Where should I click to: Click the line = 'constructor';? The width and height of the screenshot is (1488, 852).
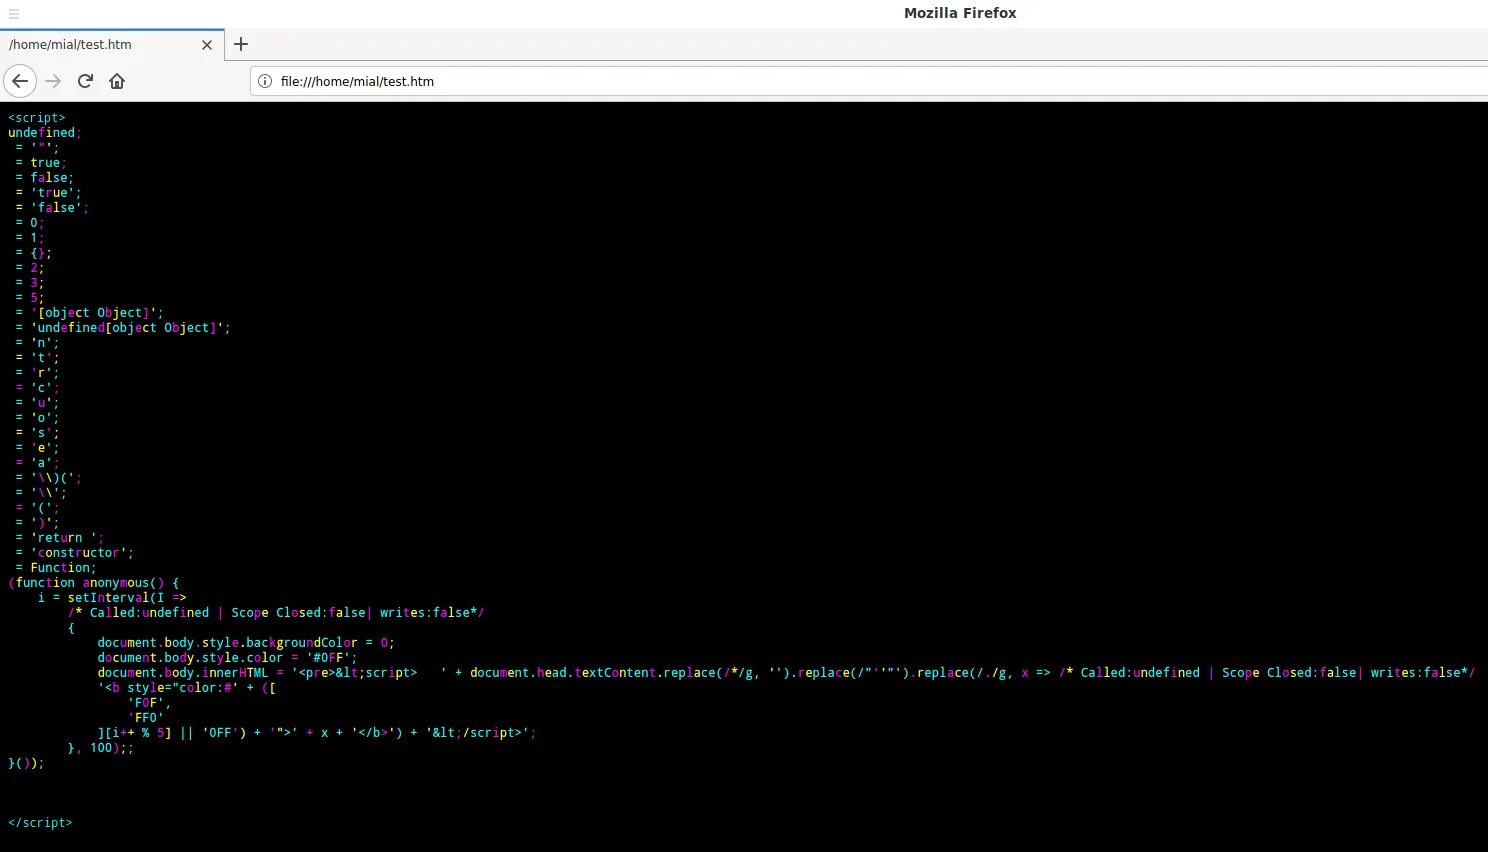(x=74, y=553)
